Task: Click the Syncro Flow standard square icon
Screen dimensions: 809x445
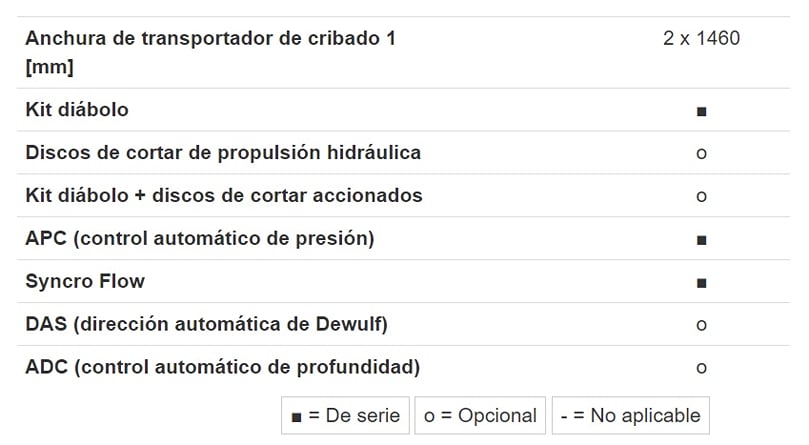Action: tap(701, 283)
